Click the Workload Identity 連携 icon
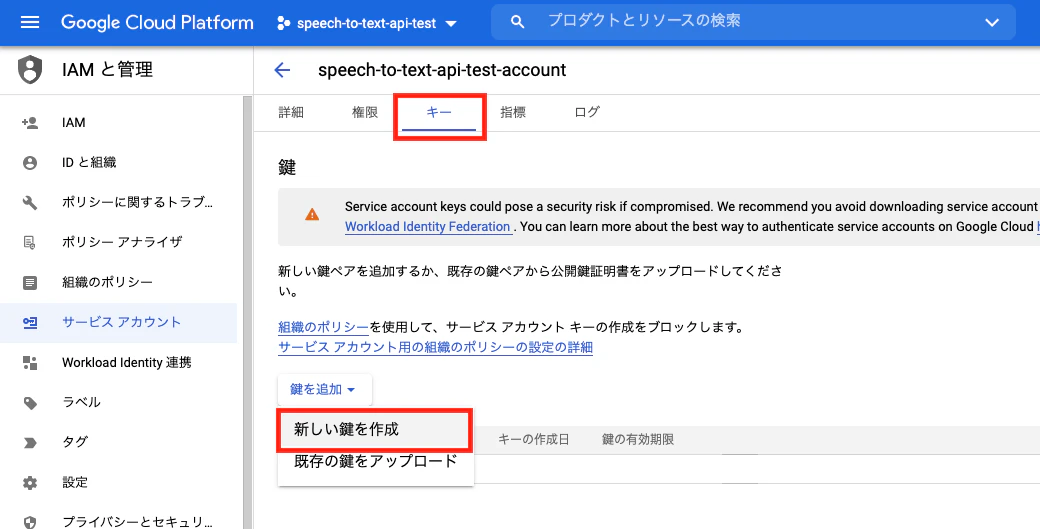The image size is (1040, 529). (30, 363)
